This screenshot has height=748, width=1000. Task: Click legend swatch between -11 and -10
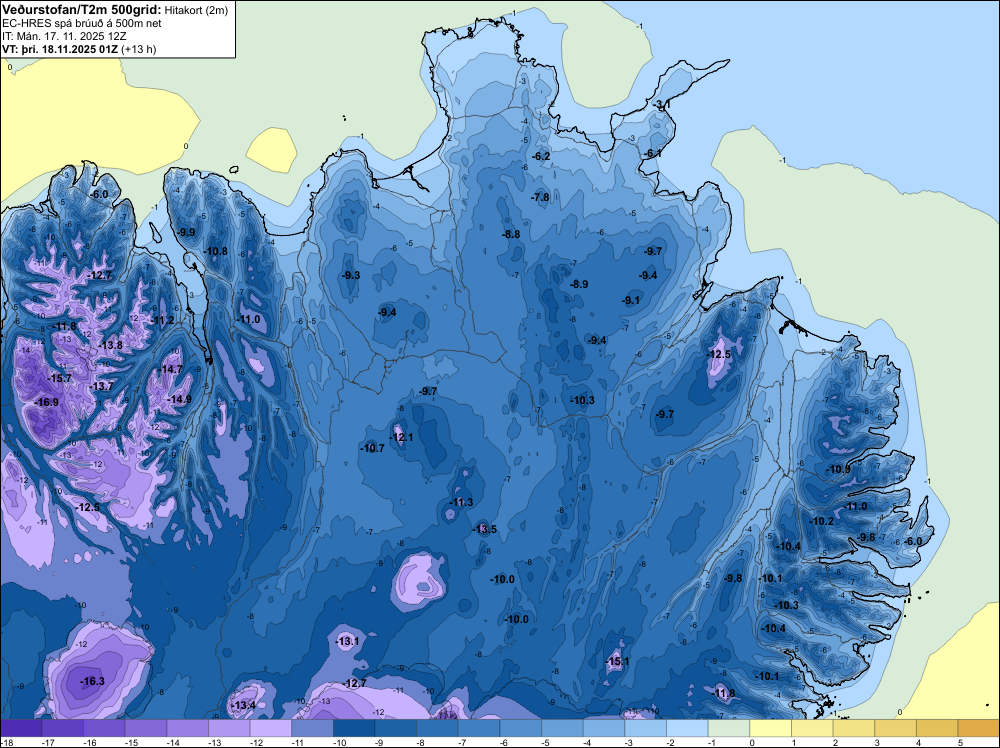pyautogui.click(x=312, y=728)
